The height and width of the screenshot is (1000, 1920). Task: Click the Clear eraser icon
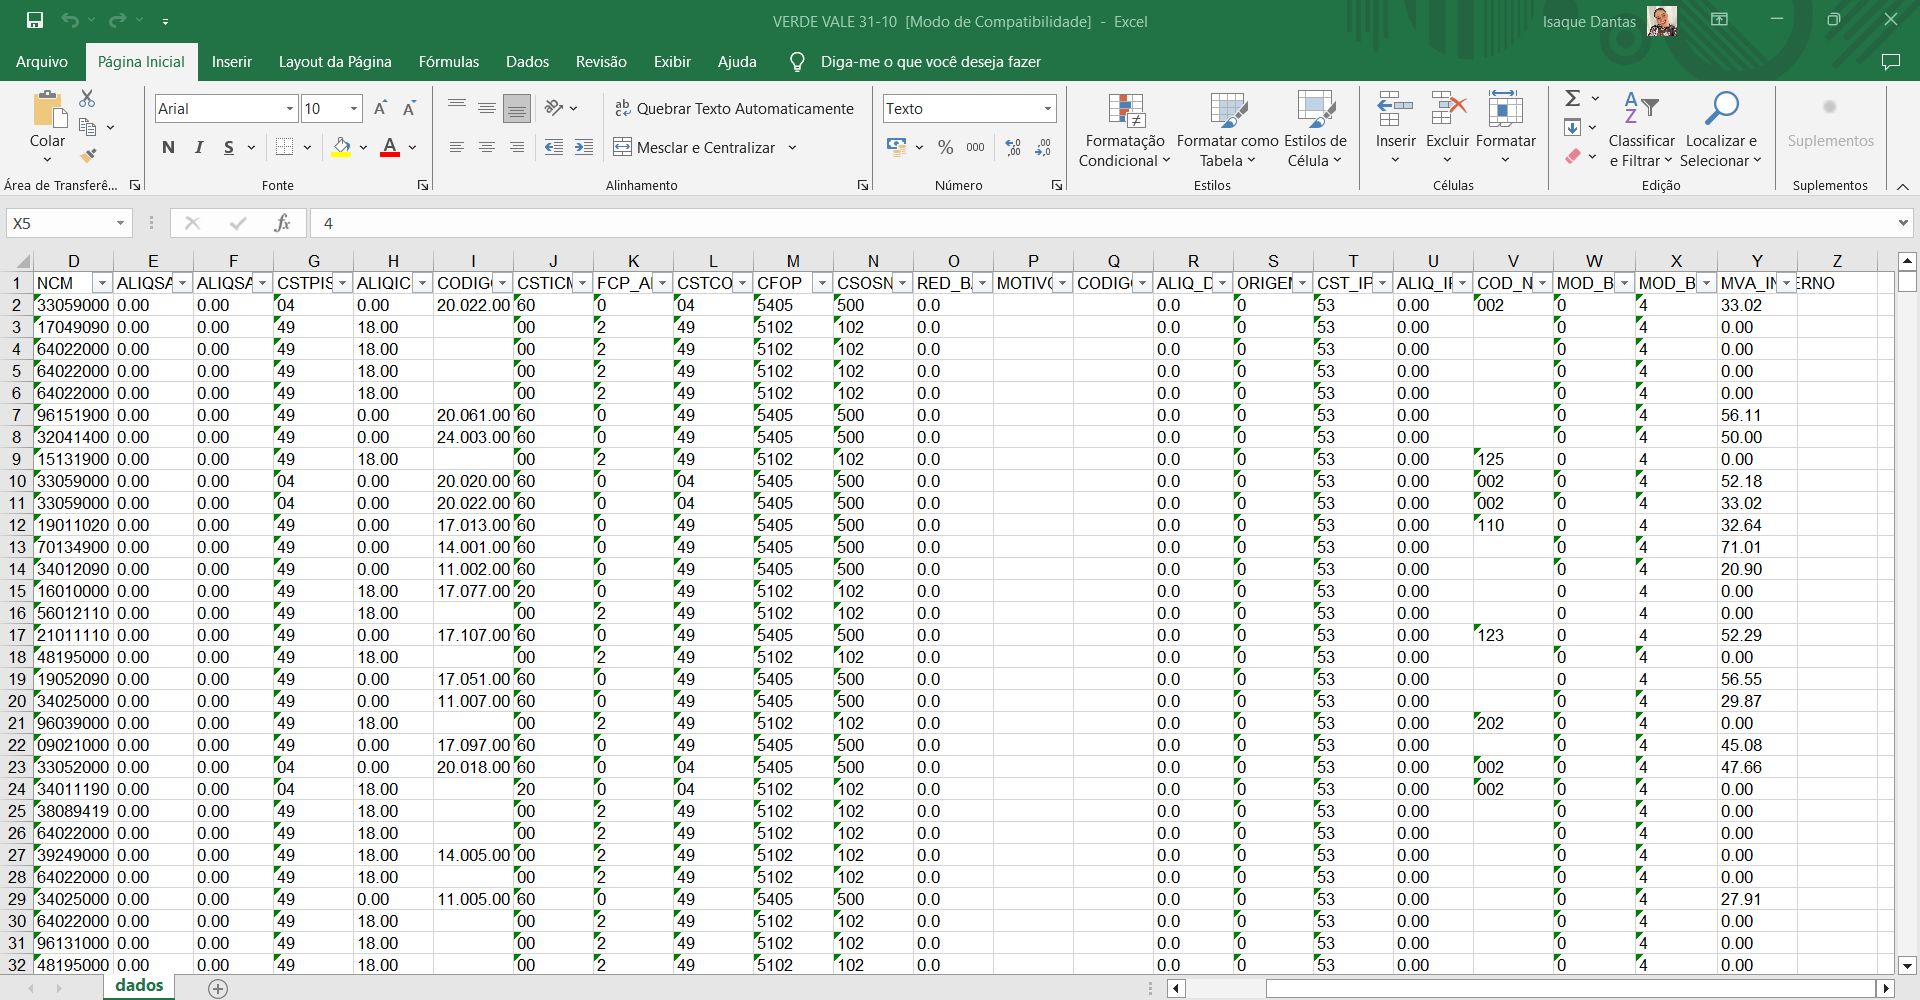point(1573,156)
